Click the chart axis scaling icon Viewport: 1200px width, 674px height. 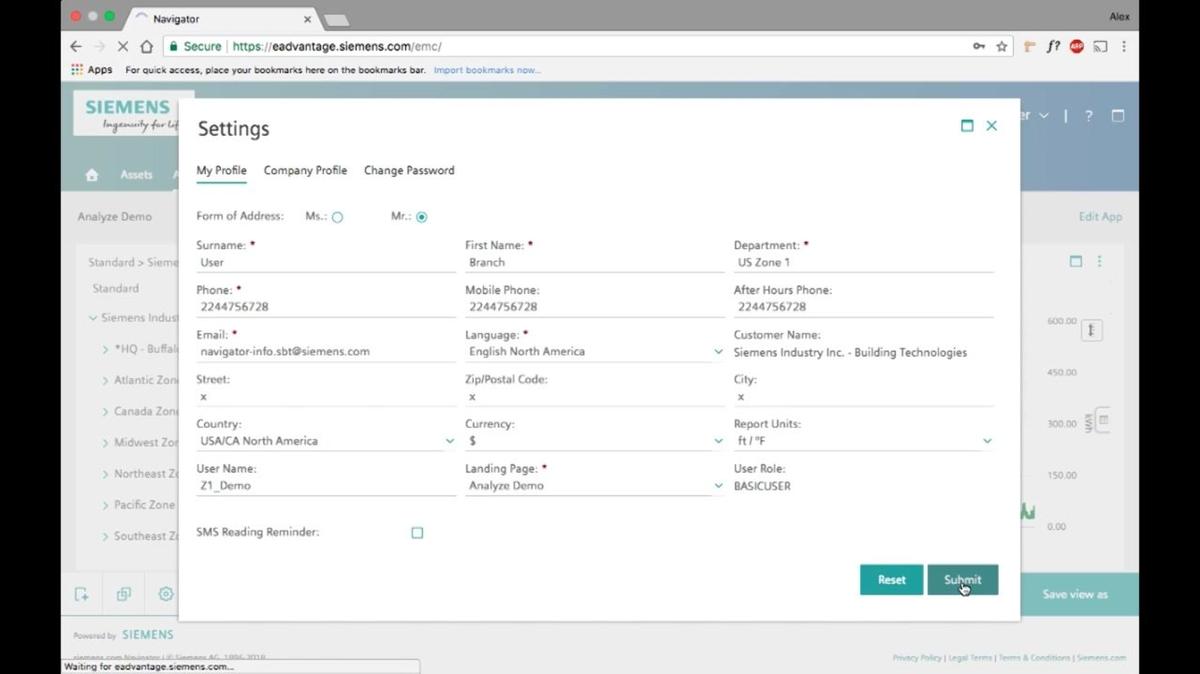1091,330
